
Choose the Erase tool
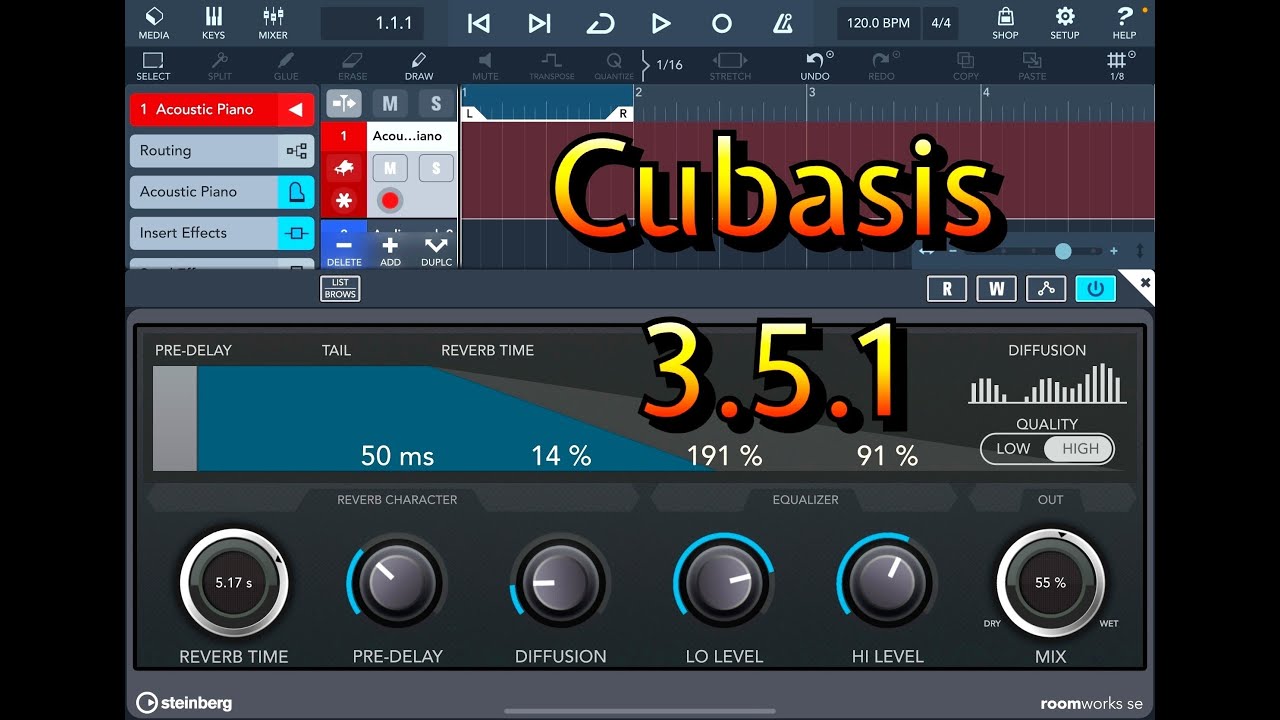pos(352,66)
